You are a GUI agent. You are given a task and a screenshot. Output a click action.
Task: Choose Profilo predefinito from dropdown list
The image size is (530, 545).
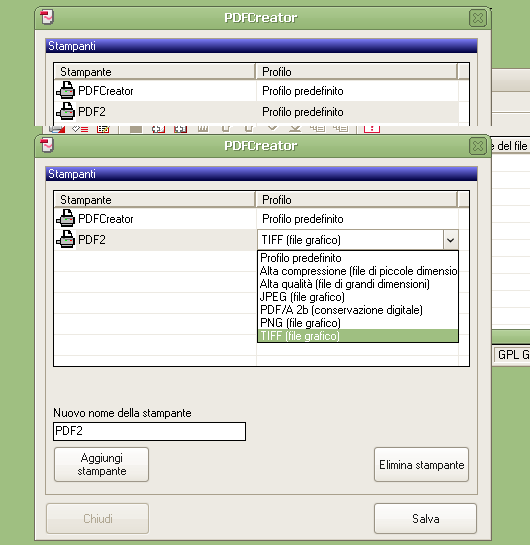pos(358,258)
